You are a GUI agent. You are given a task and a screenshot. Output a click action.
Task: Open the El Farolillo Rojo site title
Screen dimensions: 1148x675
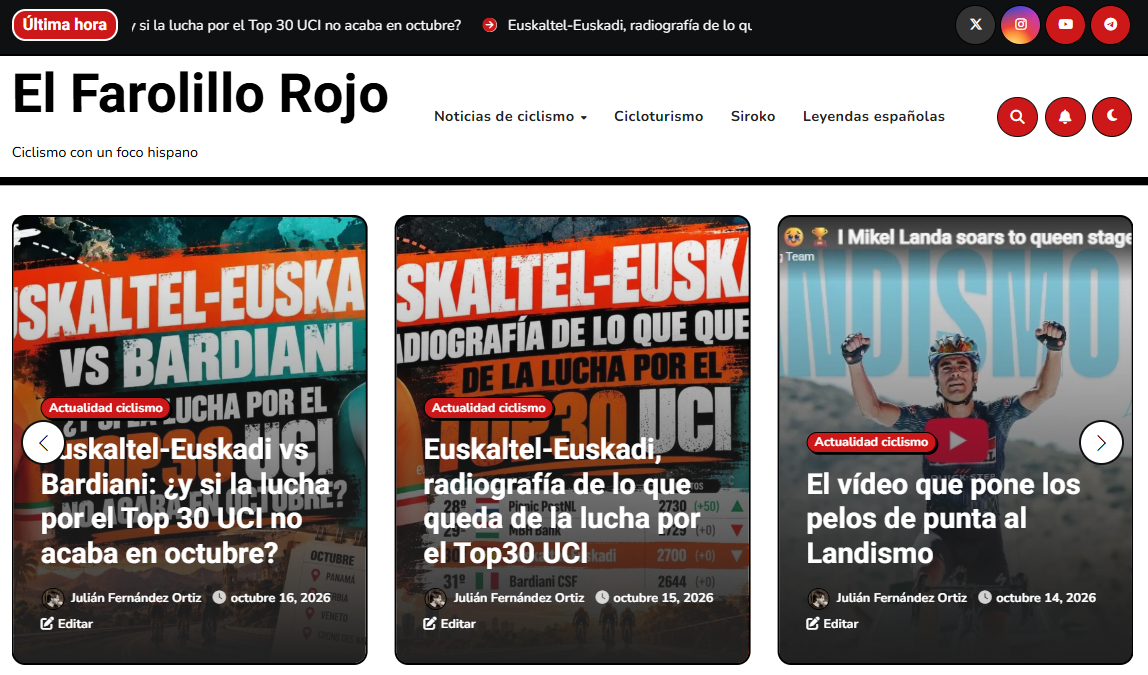[200, 94]
